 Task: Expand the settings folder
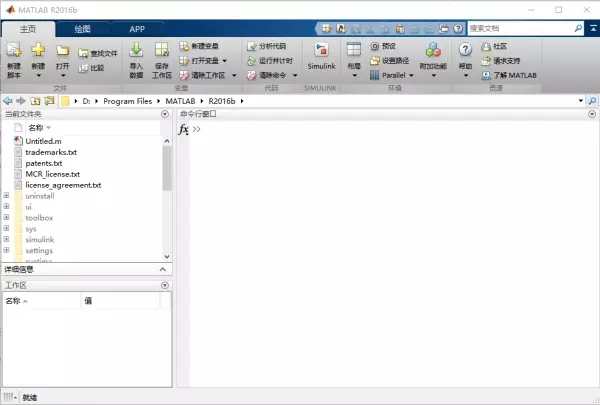click(x=7, y=250)
